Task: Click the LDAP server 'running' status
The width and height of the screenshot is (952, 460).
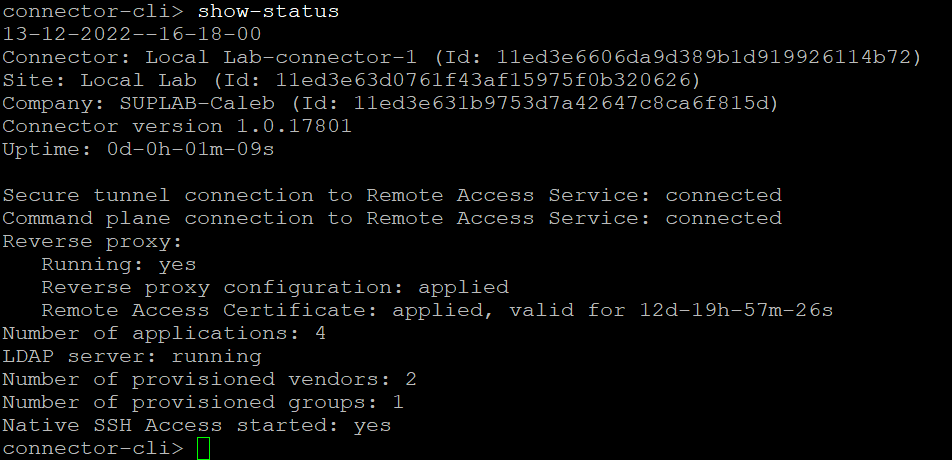Action: pyautogui.click(x=217, y=356)
